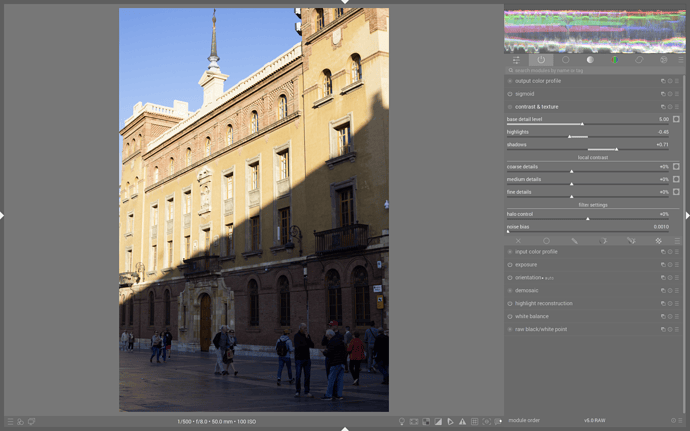Expand the sigmoid module
Image resolution: width=690 pixels, height=431 pixels.
525,94
